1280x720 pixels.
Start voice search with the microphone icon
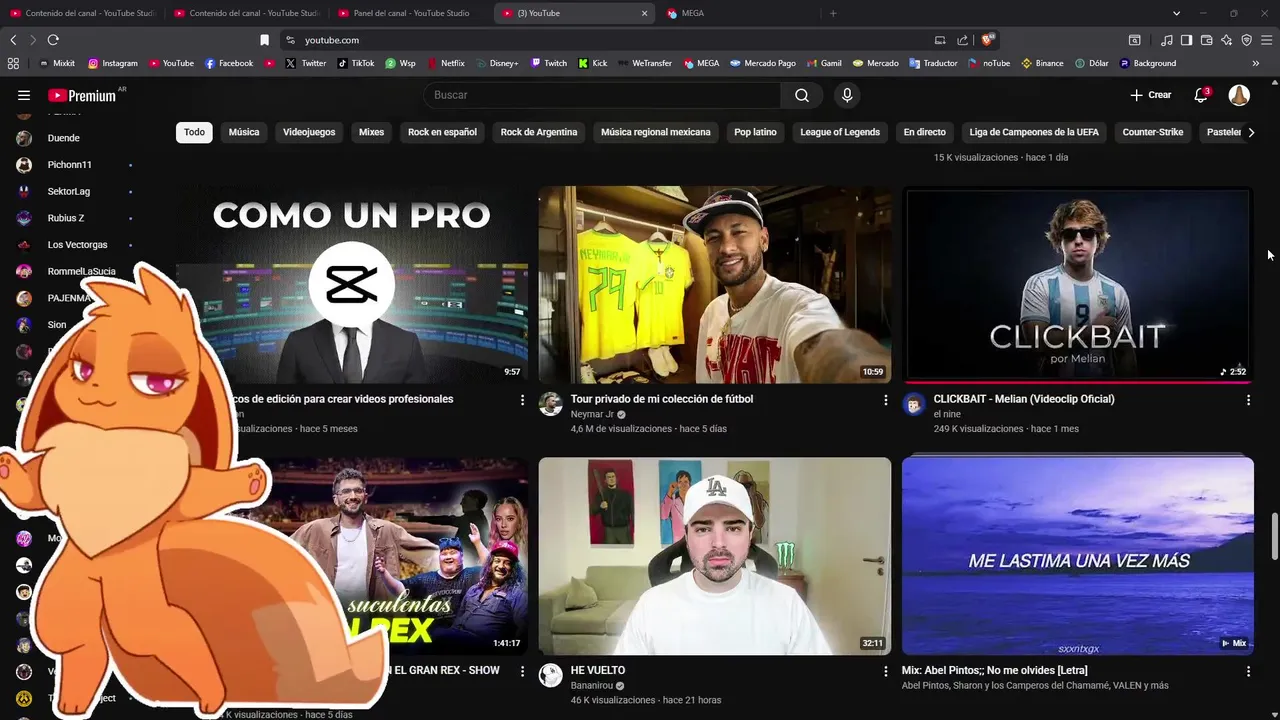(847, 95)
